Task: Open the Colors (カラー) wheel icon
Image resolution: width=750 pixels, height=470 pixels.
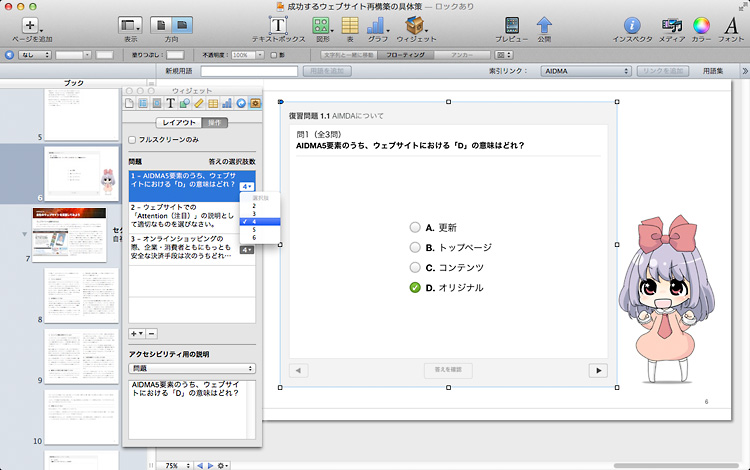Action: click(x=701, y=25)
